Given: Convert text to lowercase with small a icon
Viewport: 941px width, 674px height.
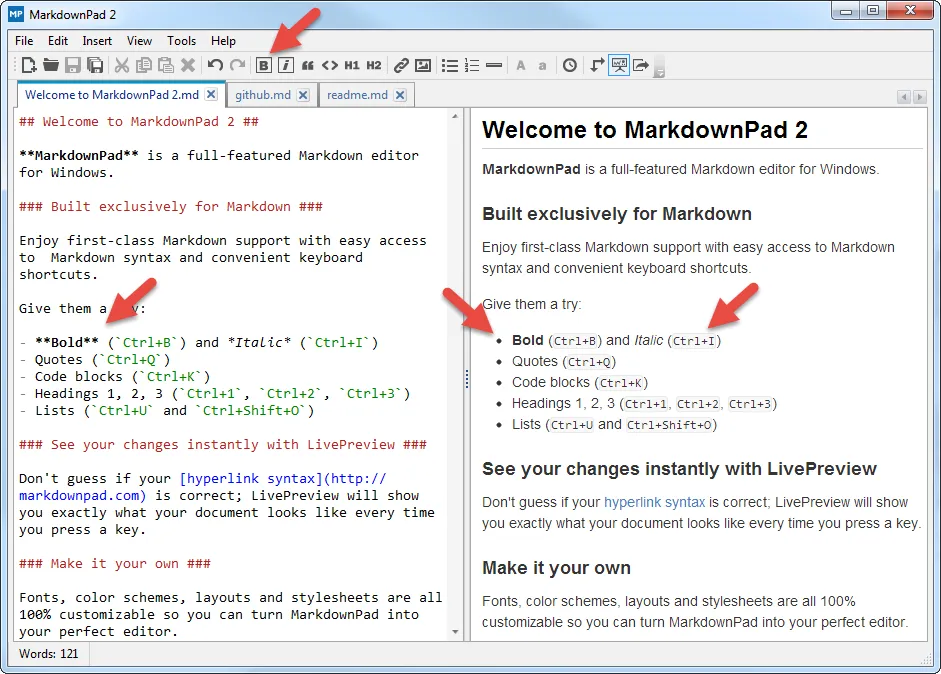Looking at the screenshot, I should click(x=543, y=65).
